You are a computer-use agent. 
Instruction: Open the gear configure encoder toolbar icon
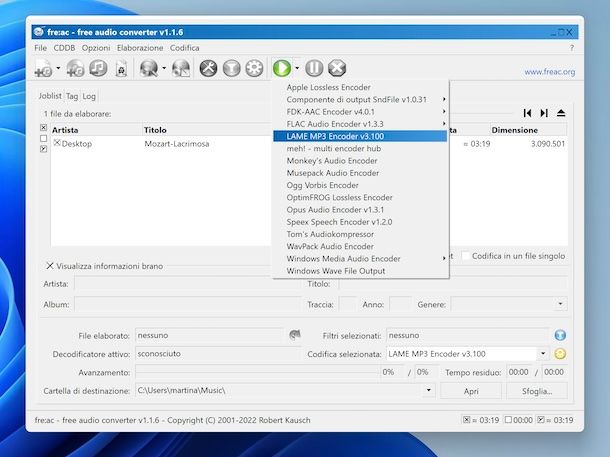pos(254,68)
